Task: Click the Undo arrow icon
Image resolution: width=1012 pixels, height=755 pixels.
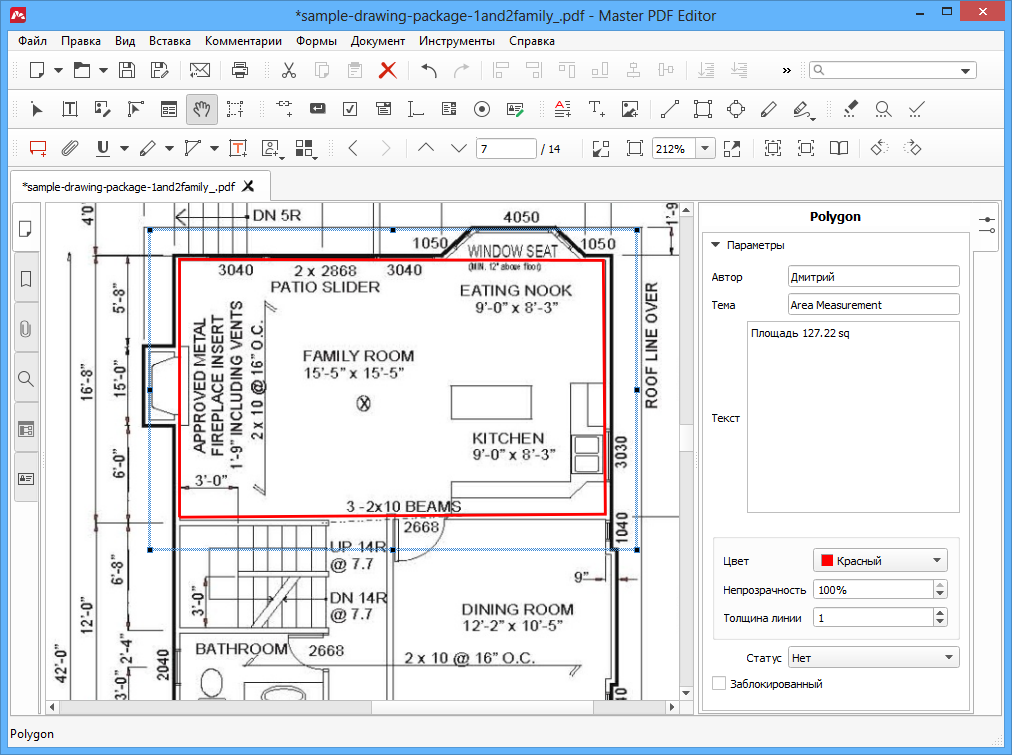Action: click(x=429, y=70)
